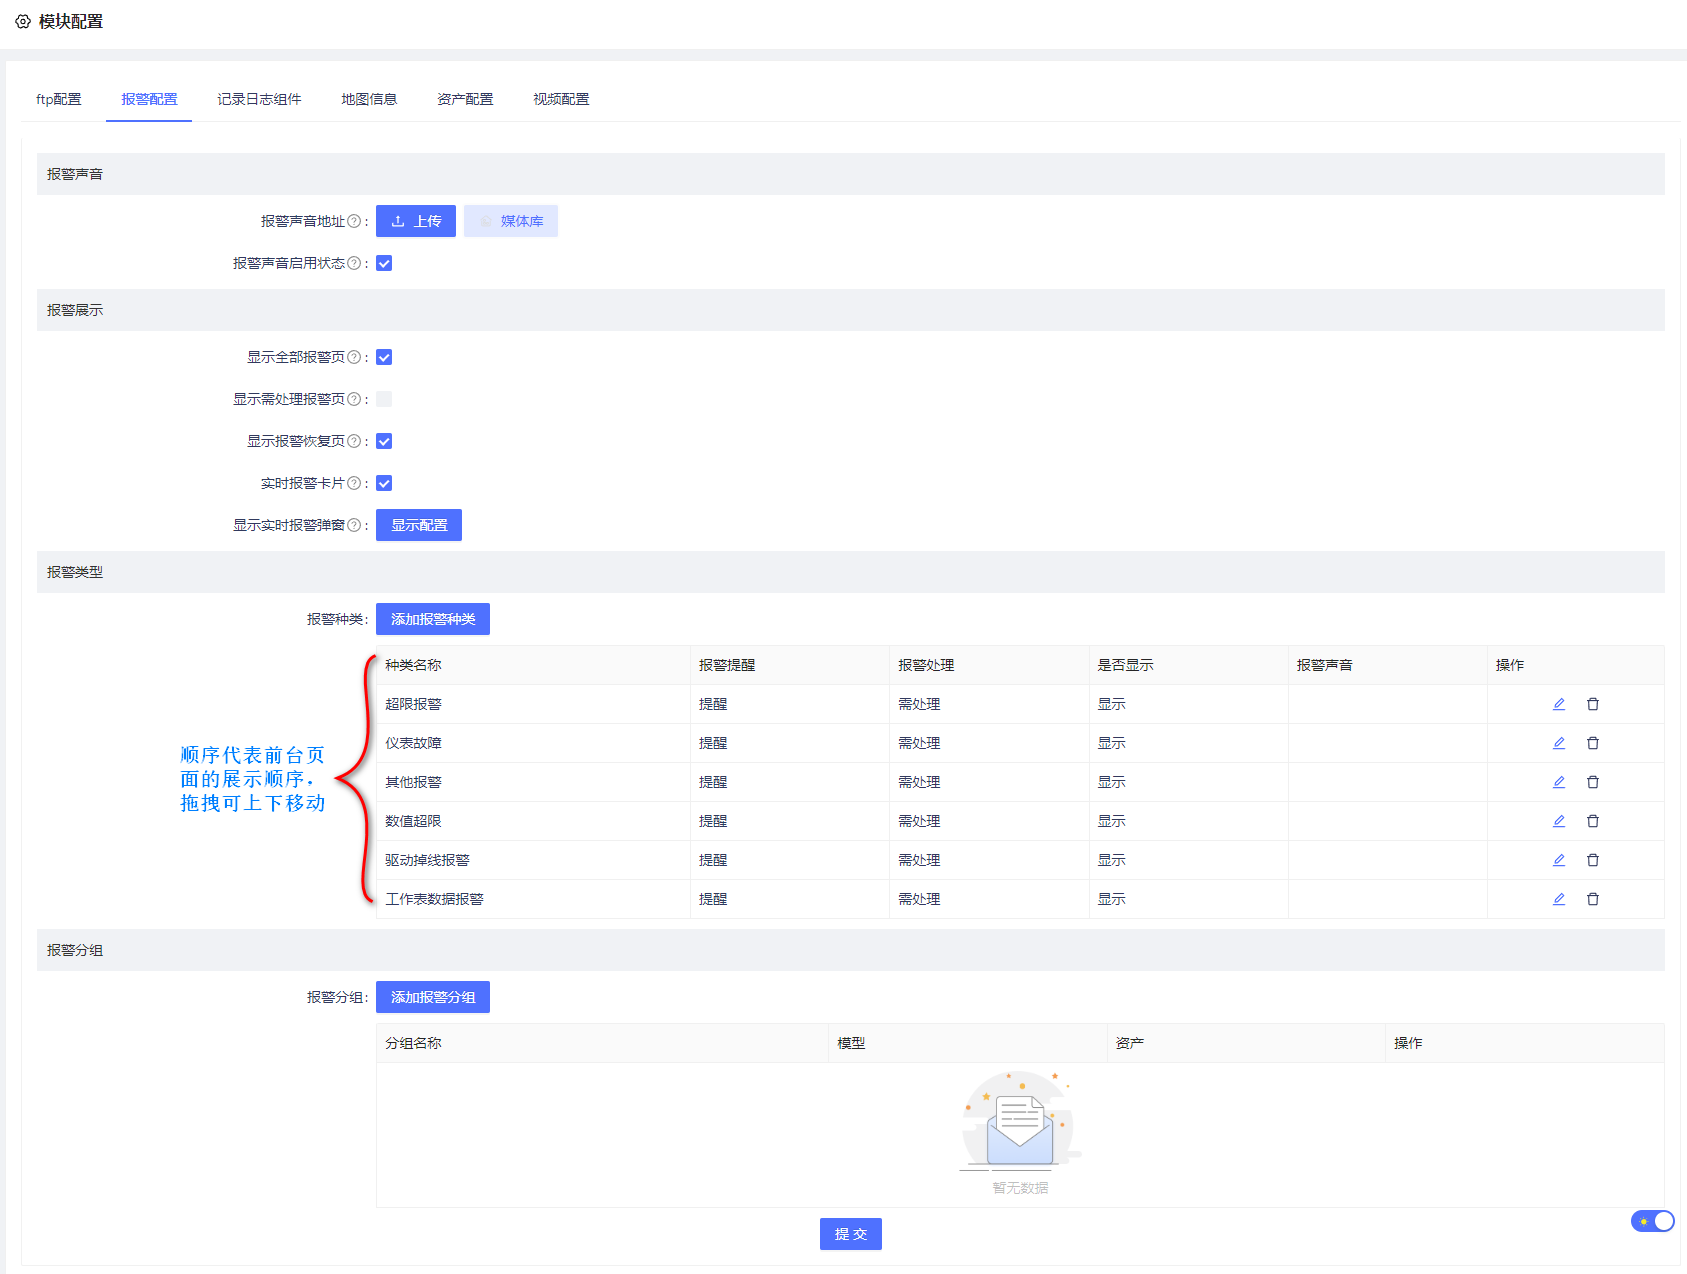Viewport: 1687px width, 1274px height.
Task: Show help for 报警声音启用状态
Action: [x=354, y=263]
